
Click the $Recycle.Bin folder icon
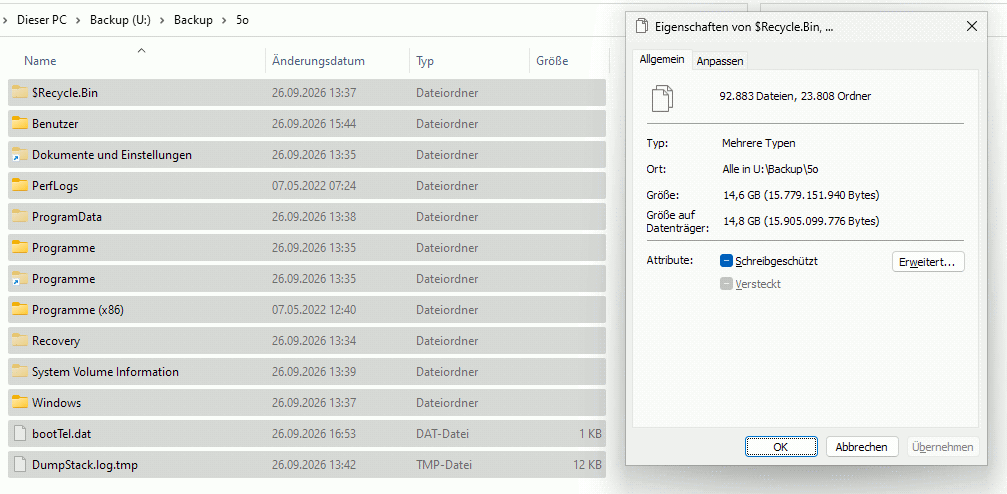click(x=20, y=93)
